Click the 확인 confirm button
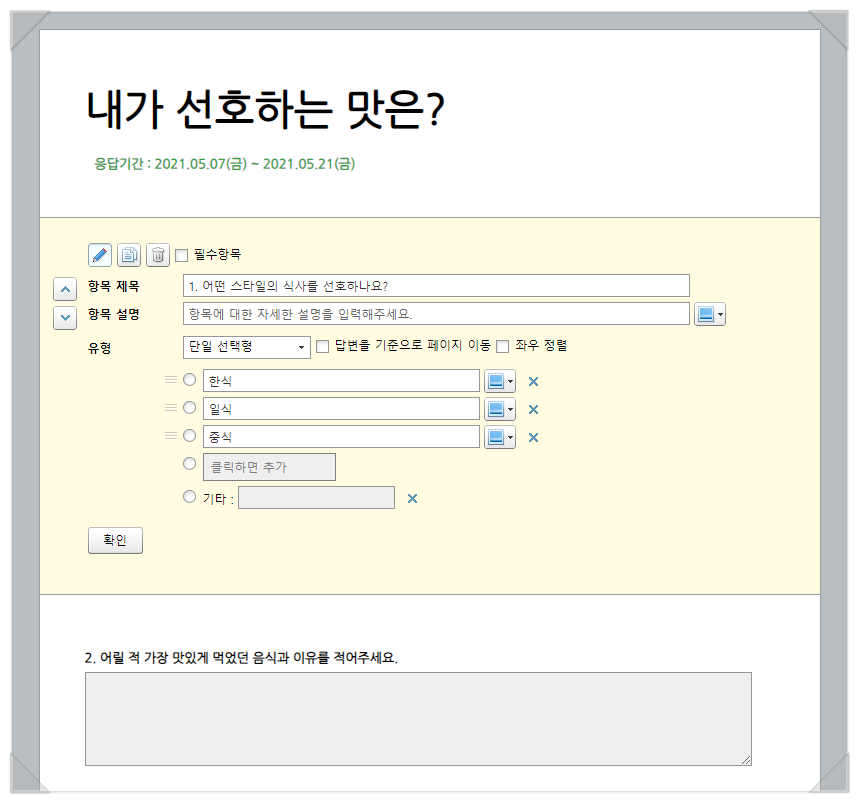Image resolution: width=859 pixels, height=803 pixels. point(115,540)
